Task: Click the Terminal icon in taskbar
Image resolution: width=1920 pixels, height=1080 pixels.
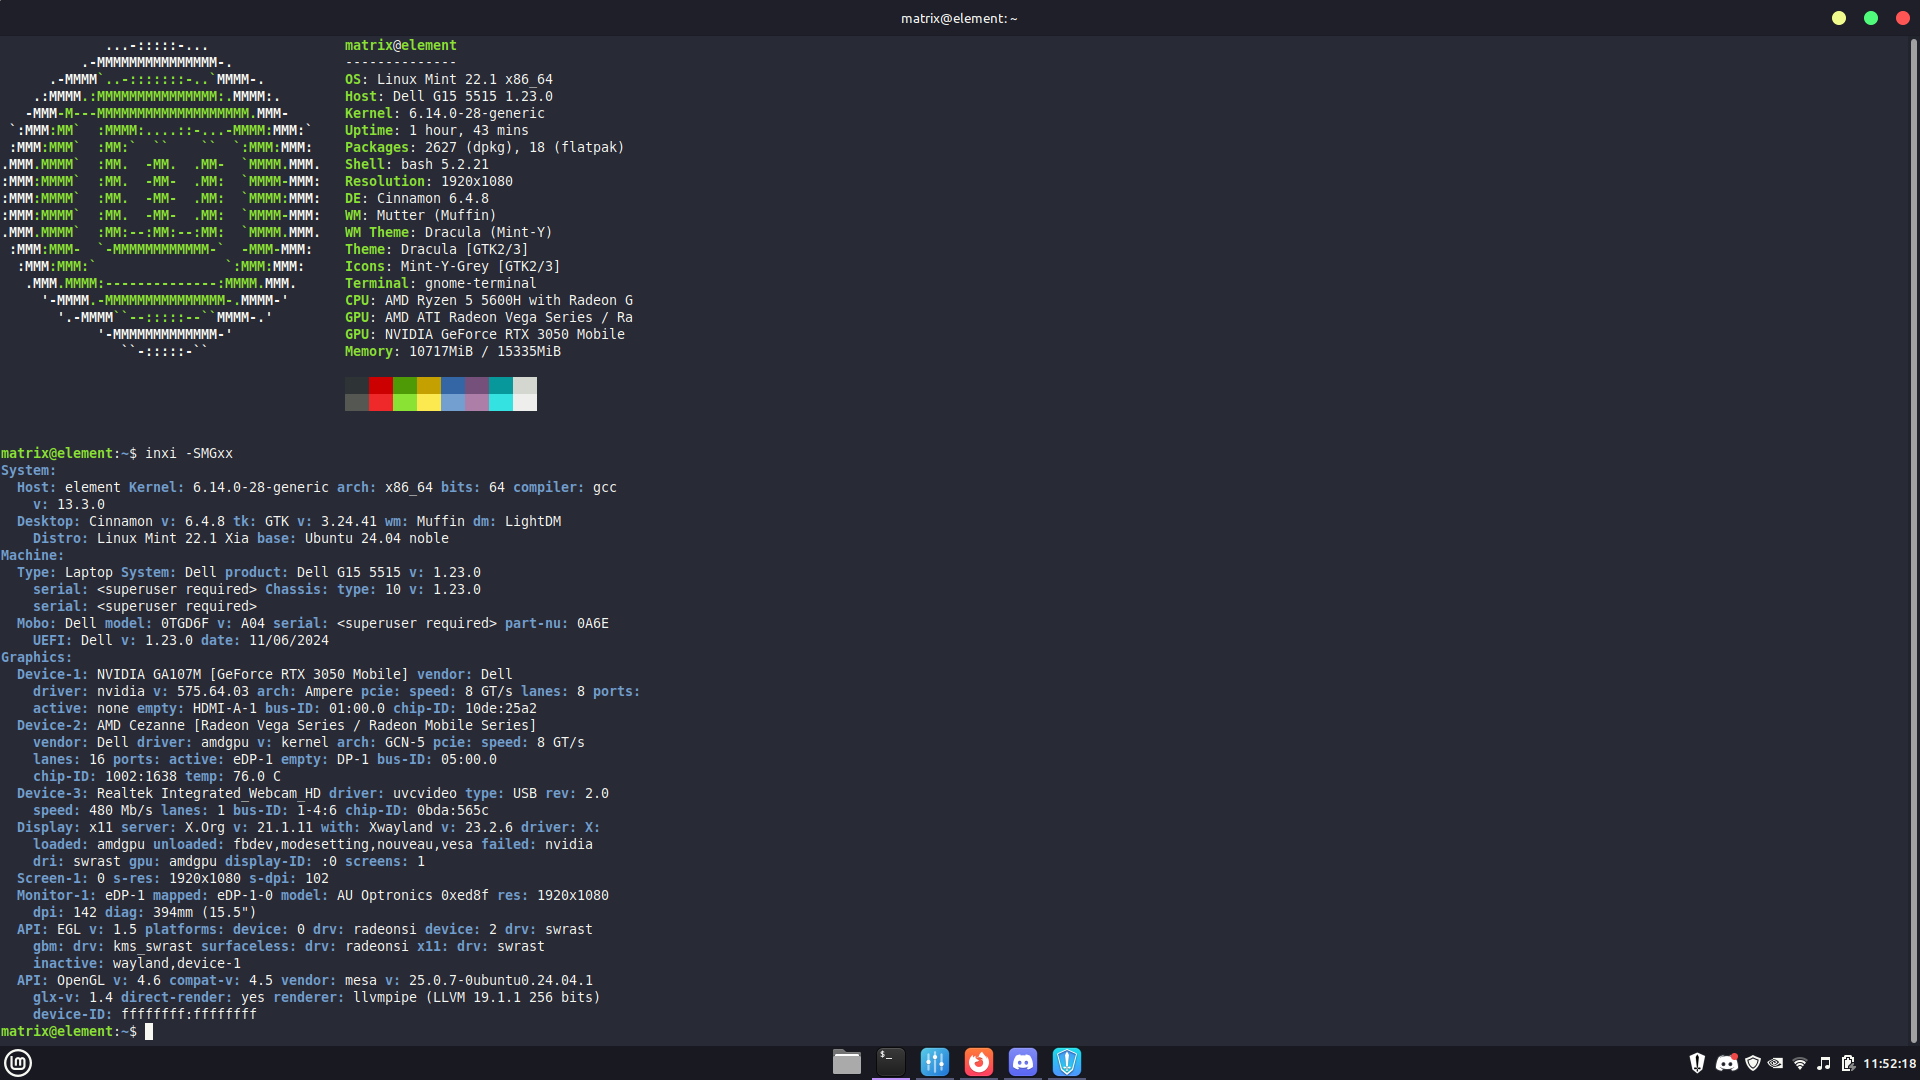Action: (x=891, y=1062)
